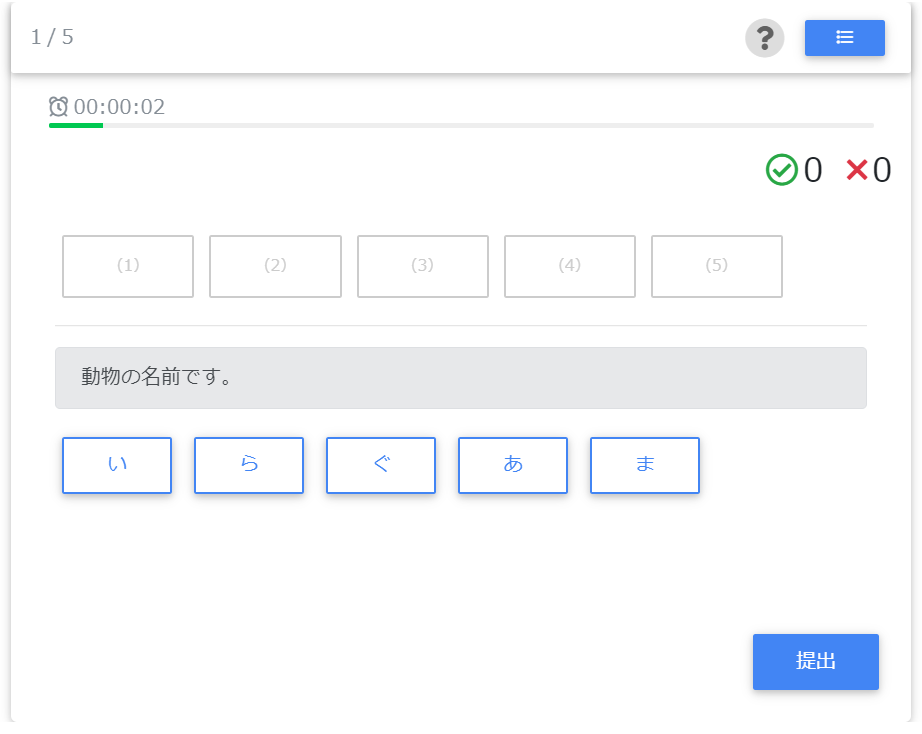Click the red incorrect-answers X icon

click(857, 170)
